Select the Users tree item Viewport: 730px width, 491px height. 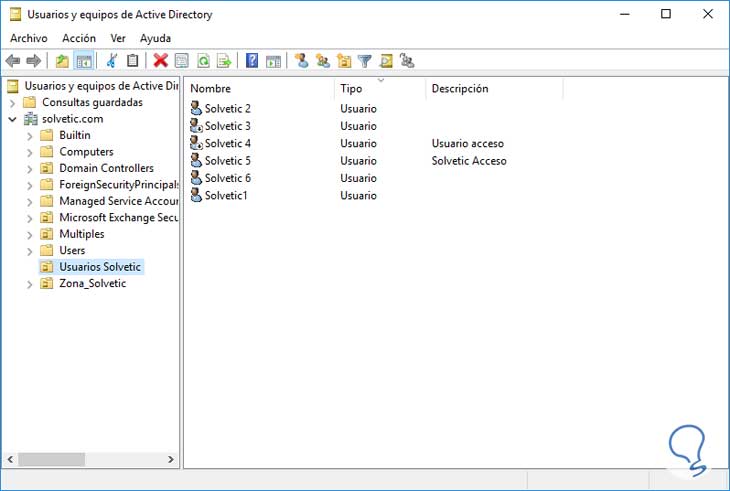72,250
